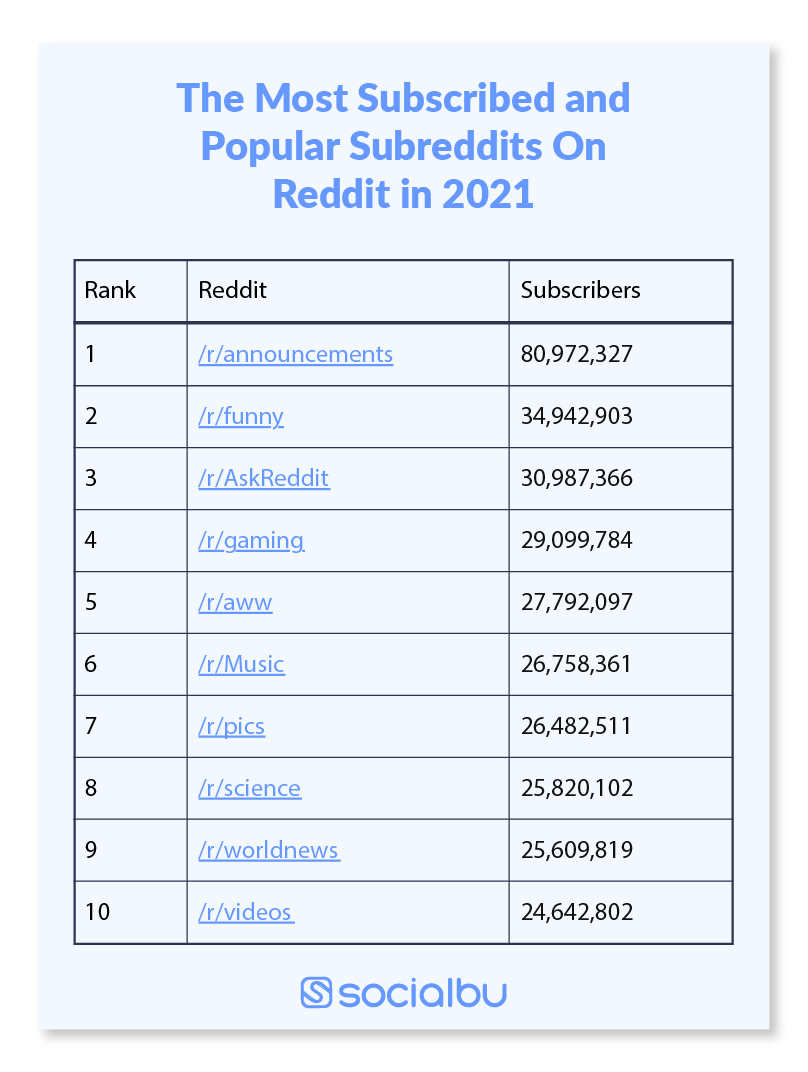Select the 80,972,327 subscriber count cell

tap(577, 354)
